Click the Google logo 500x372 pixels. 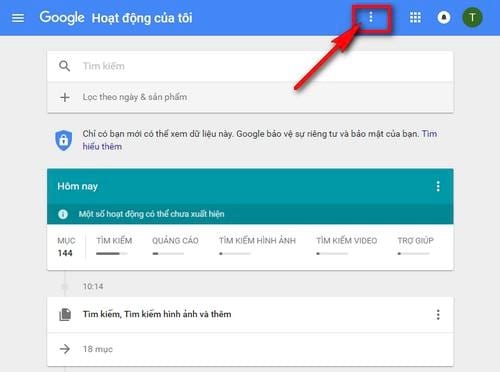[x=62, y=17]
